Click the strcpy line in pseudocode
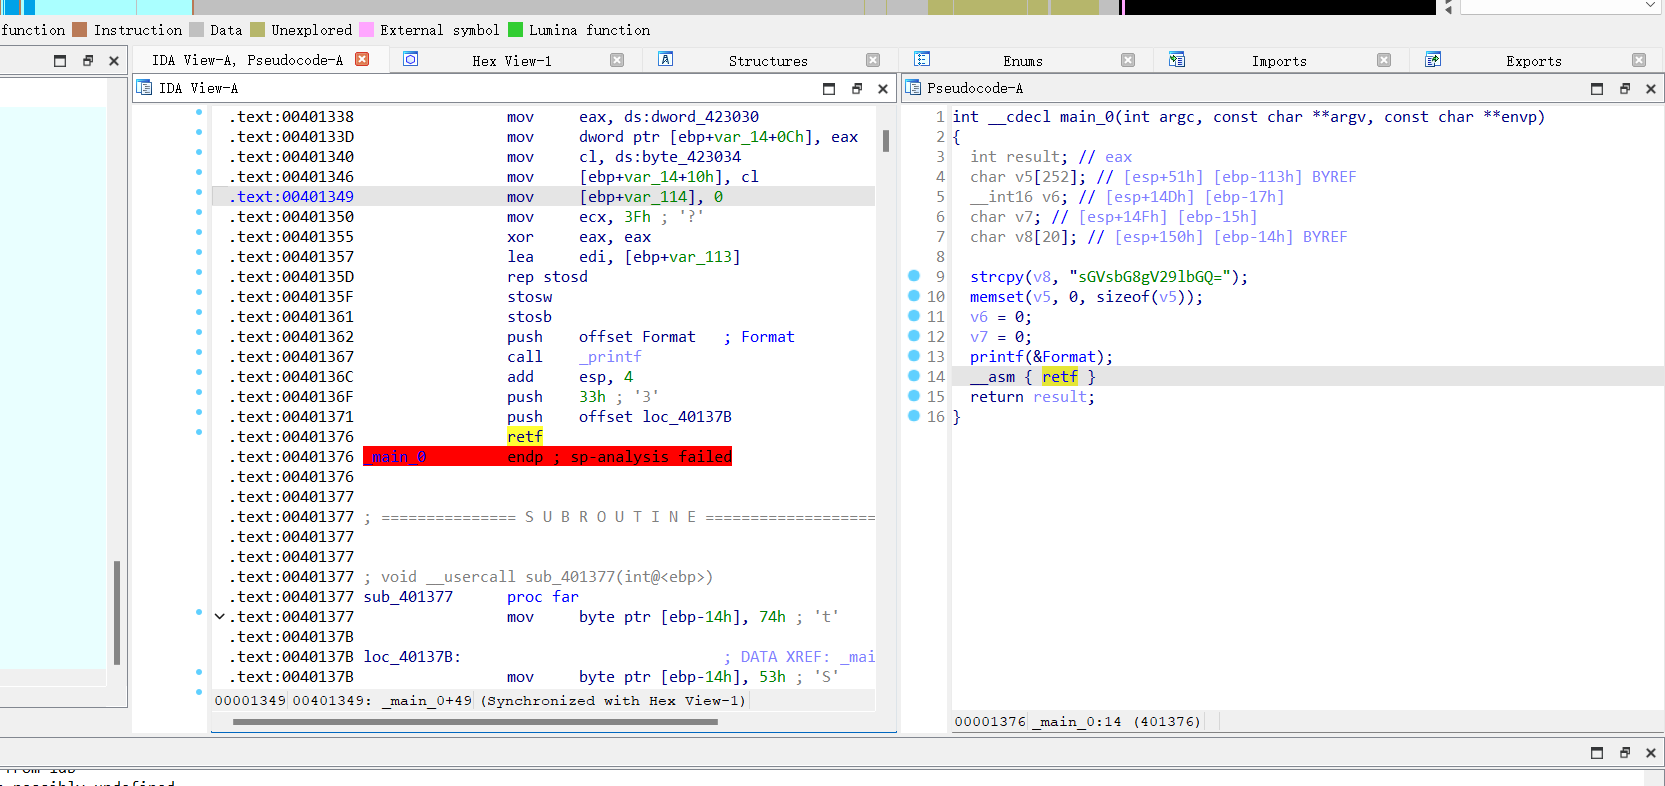Screen dimensions: 1665x786 (x=1109, y=277)
